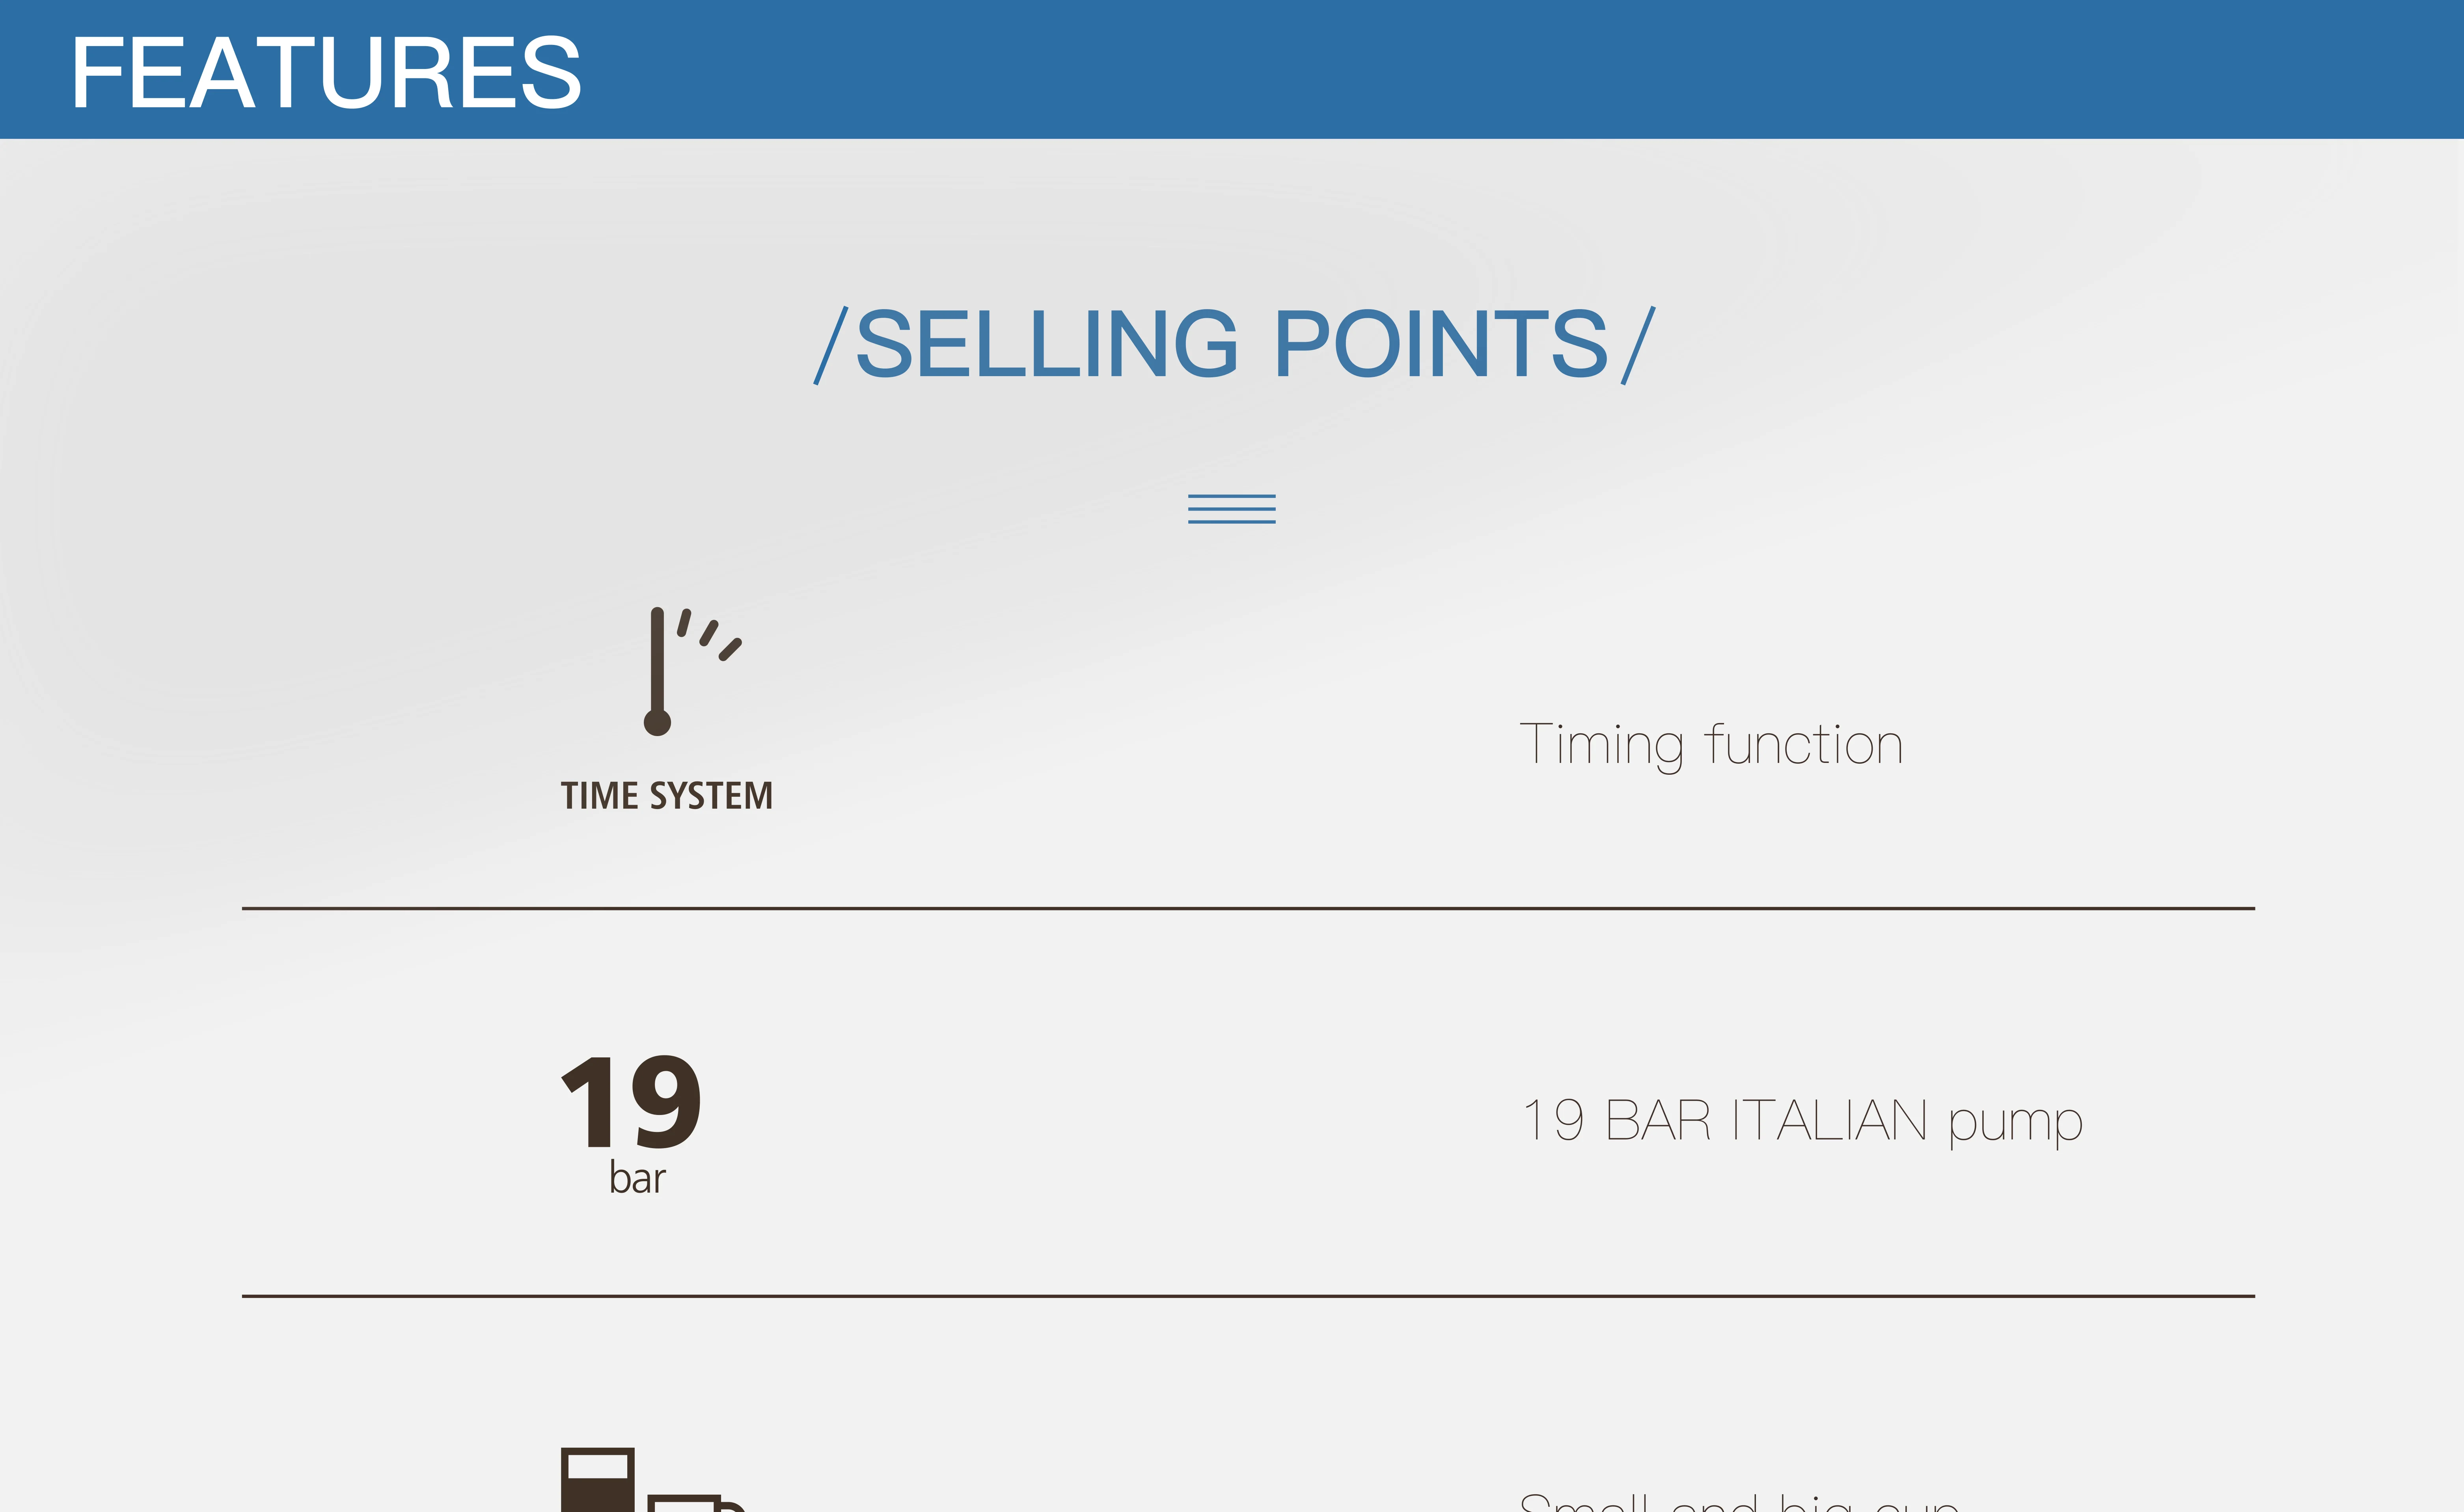Select the small cup icon
Viewport: 2464px width, 1512px height.
tap(690, 1503)
